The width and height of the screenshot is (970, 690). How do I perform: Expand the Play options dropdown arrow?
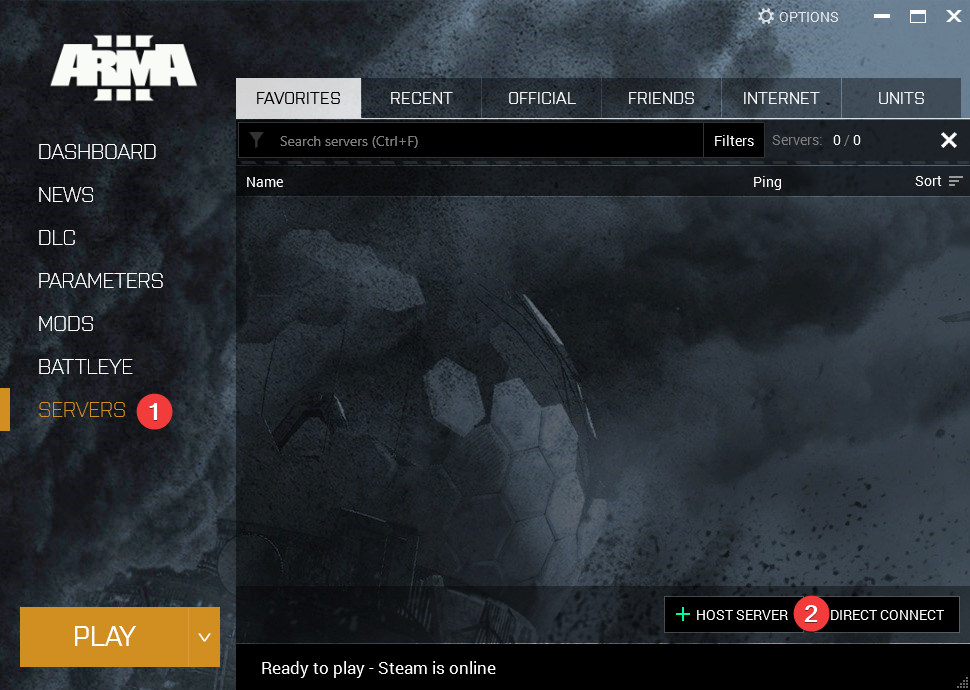[204, 637]
